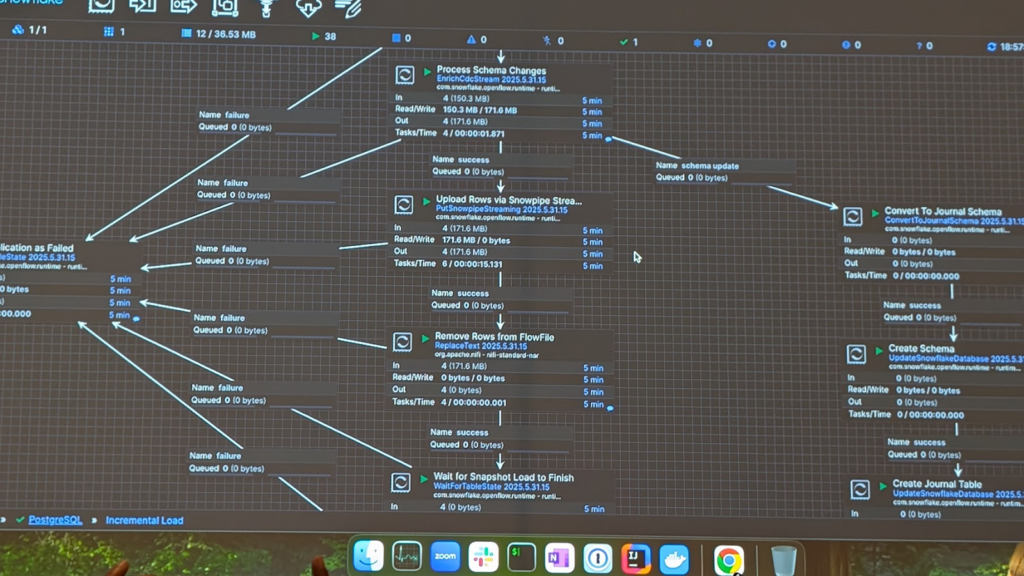
Task: Click the WaitForTableState 2025.5.31.15 type text
Action: tap(491, 487)
